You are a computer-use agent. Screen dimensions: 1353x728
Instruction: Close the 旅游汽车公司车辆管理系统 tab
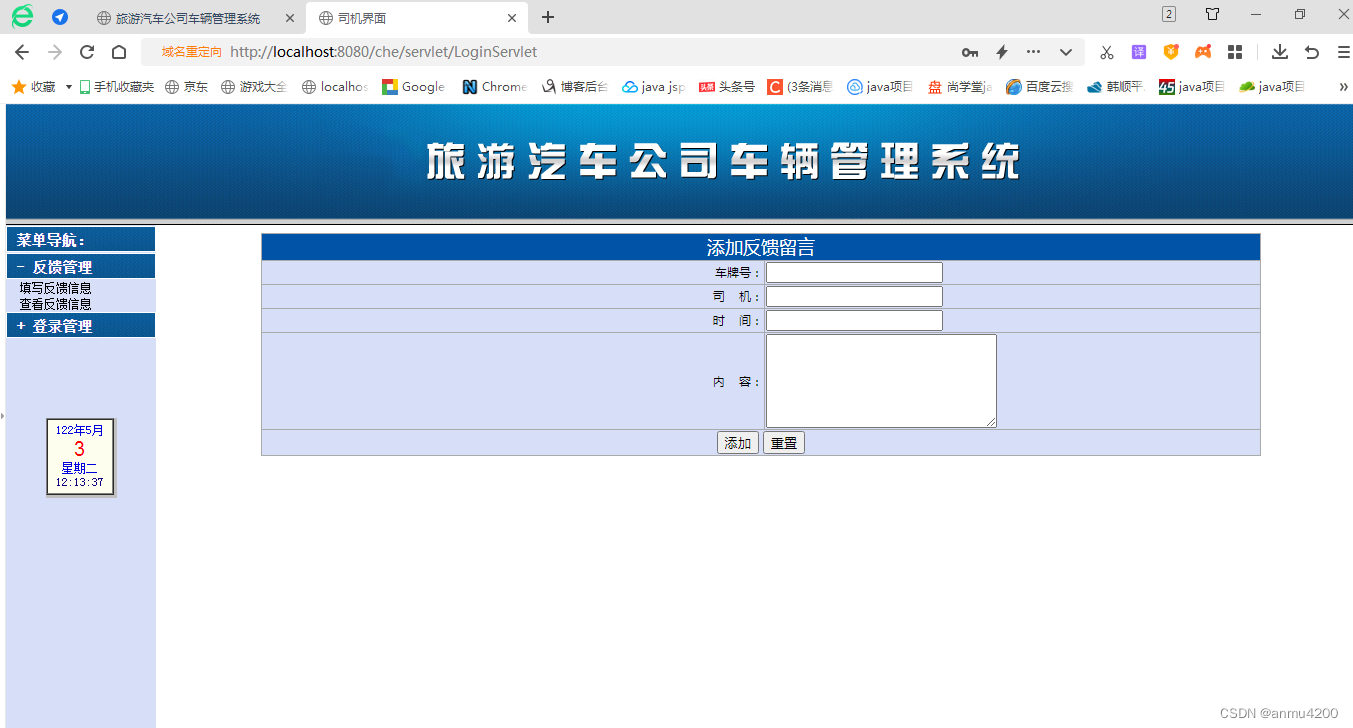tap(290, 18)
